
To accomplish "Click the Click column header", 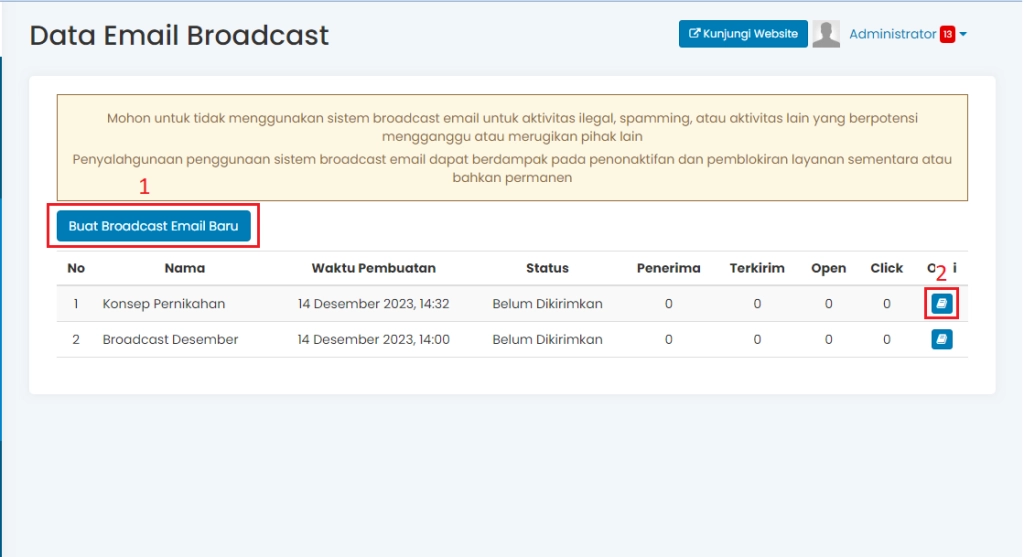I will point(887,268).
